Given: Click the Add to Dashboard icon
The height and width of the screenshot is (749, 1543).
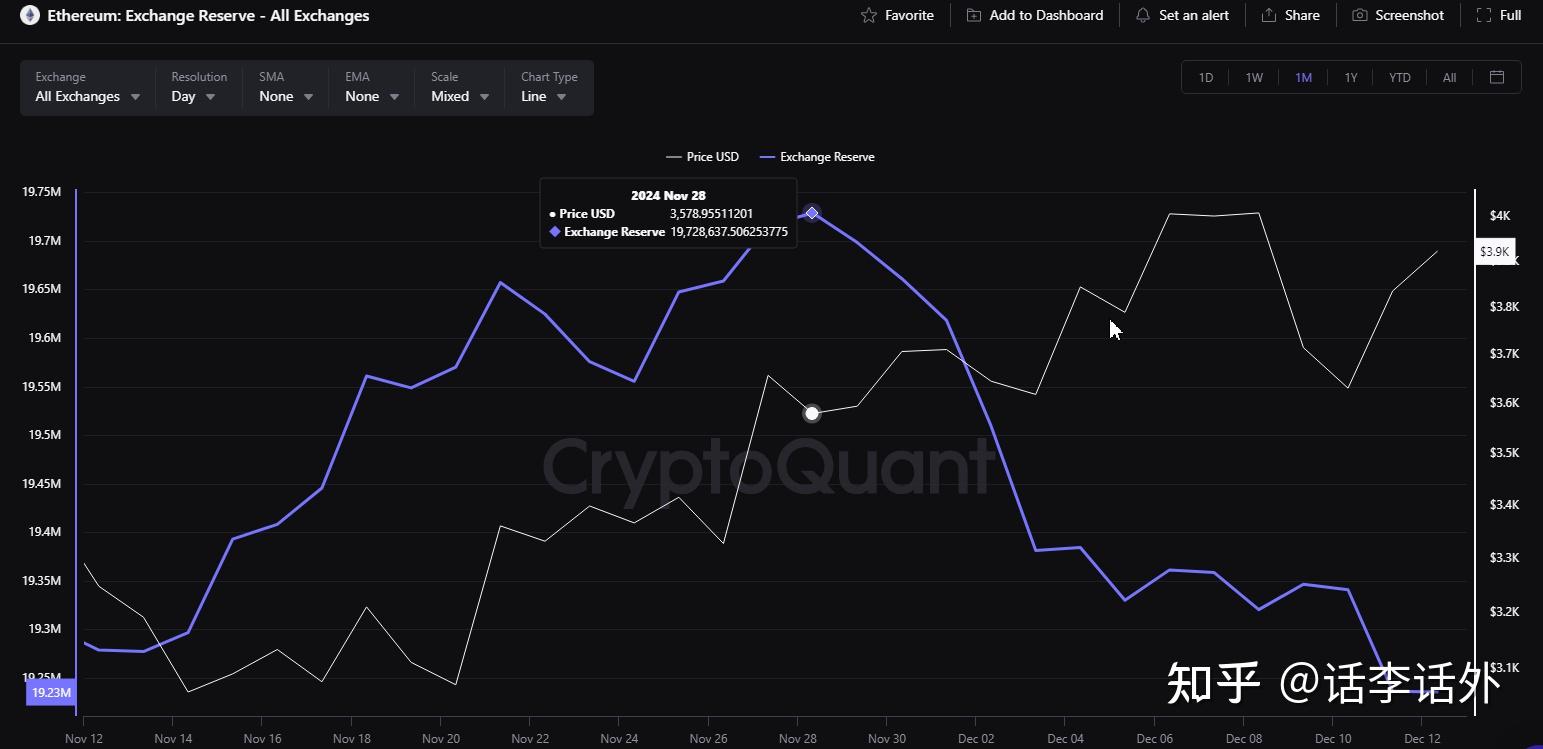Looking at the screenshot, I should (974, 15).
